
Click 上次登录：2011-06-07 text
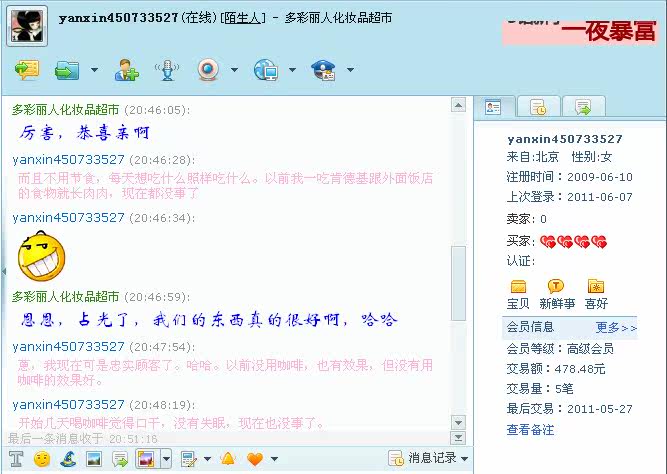569,197
